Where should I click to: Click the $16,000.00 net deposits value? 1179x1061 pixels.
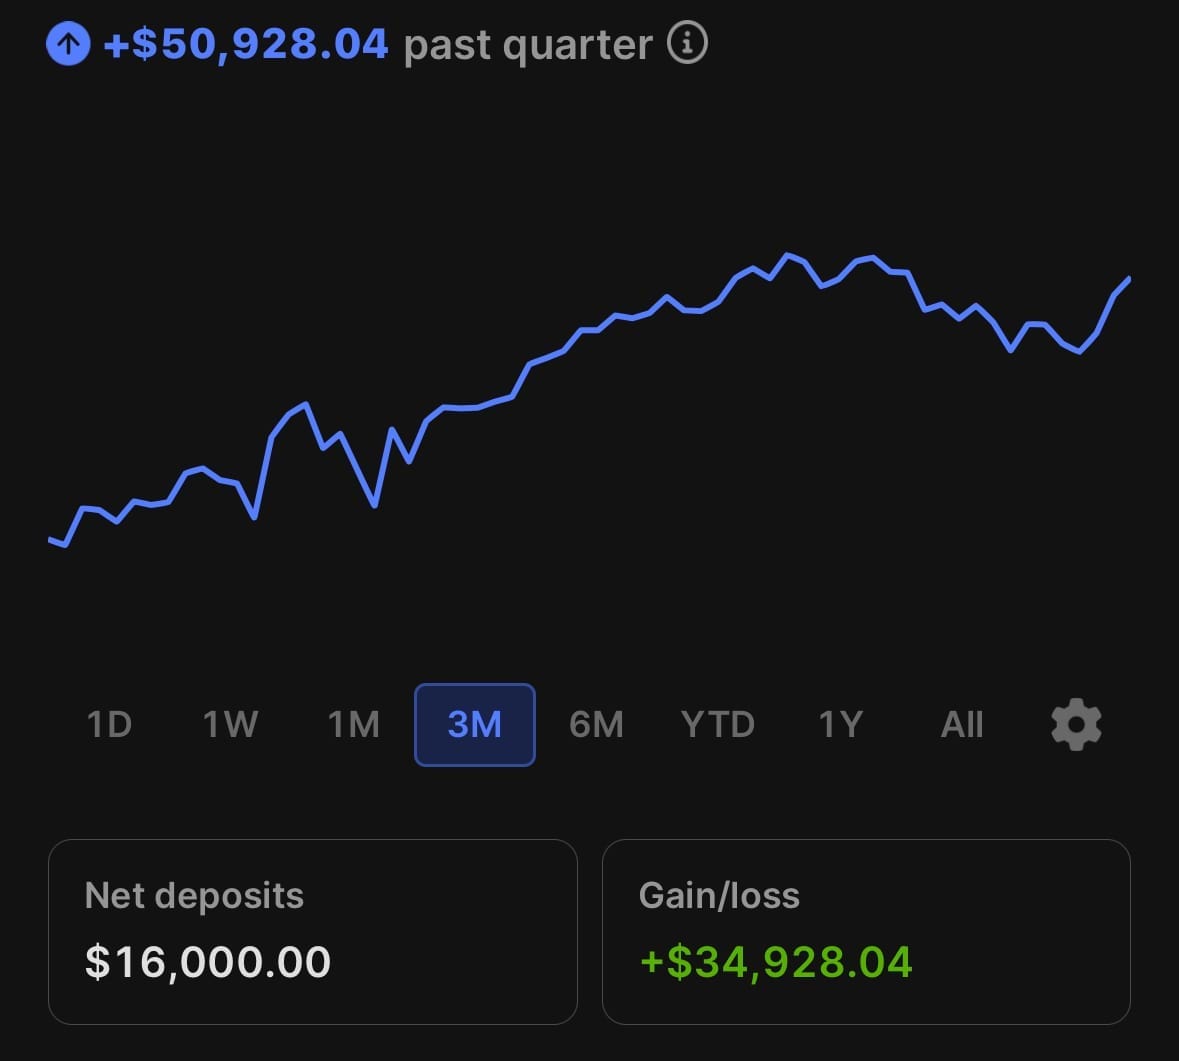[x=208, y=962]
